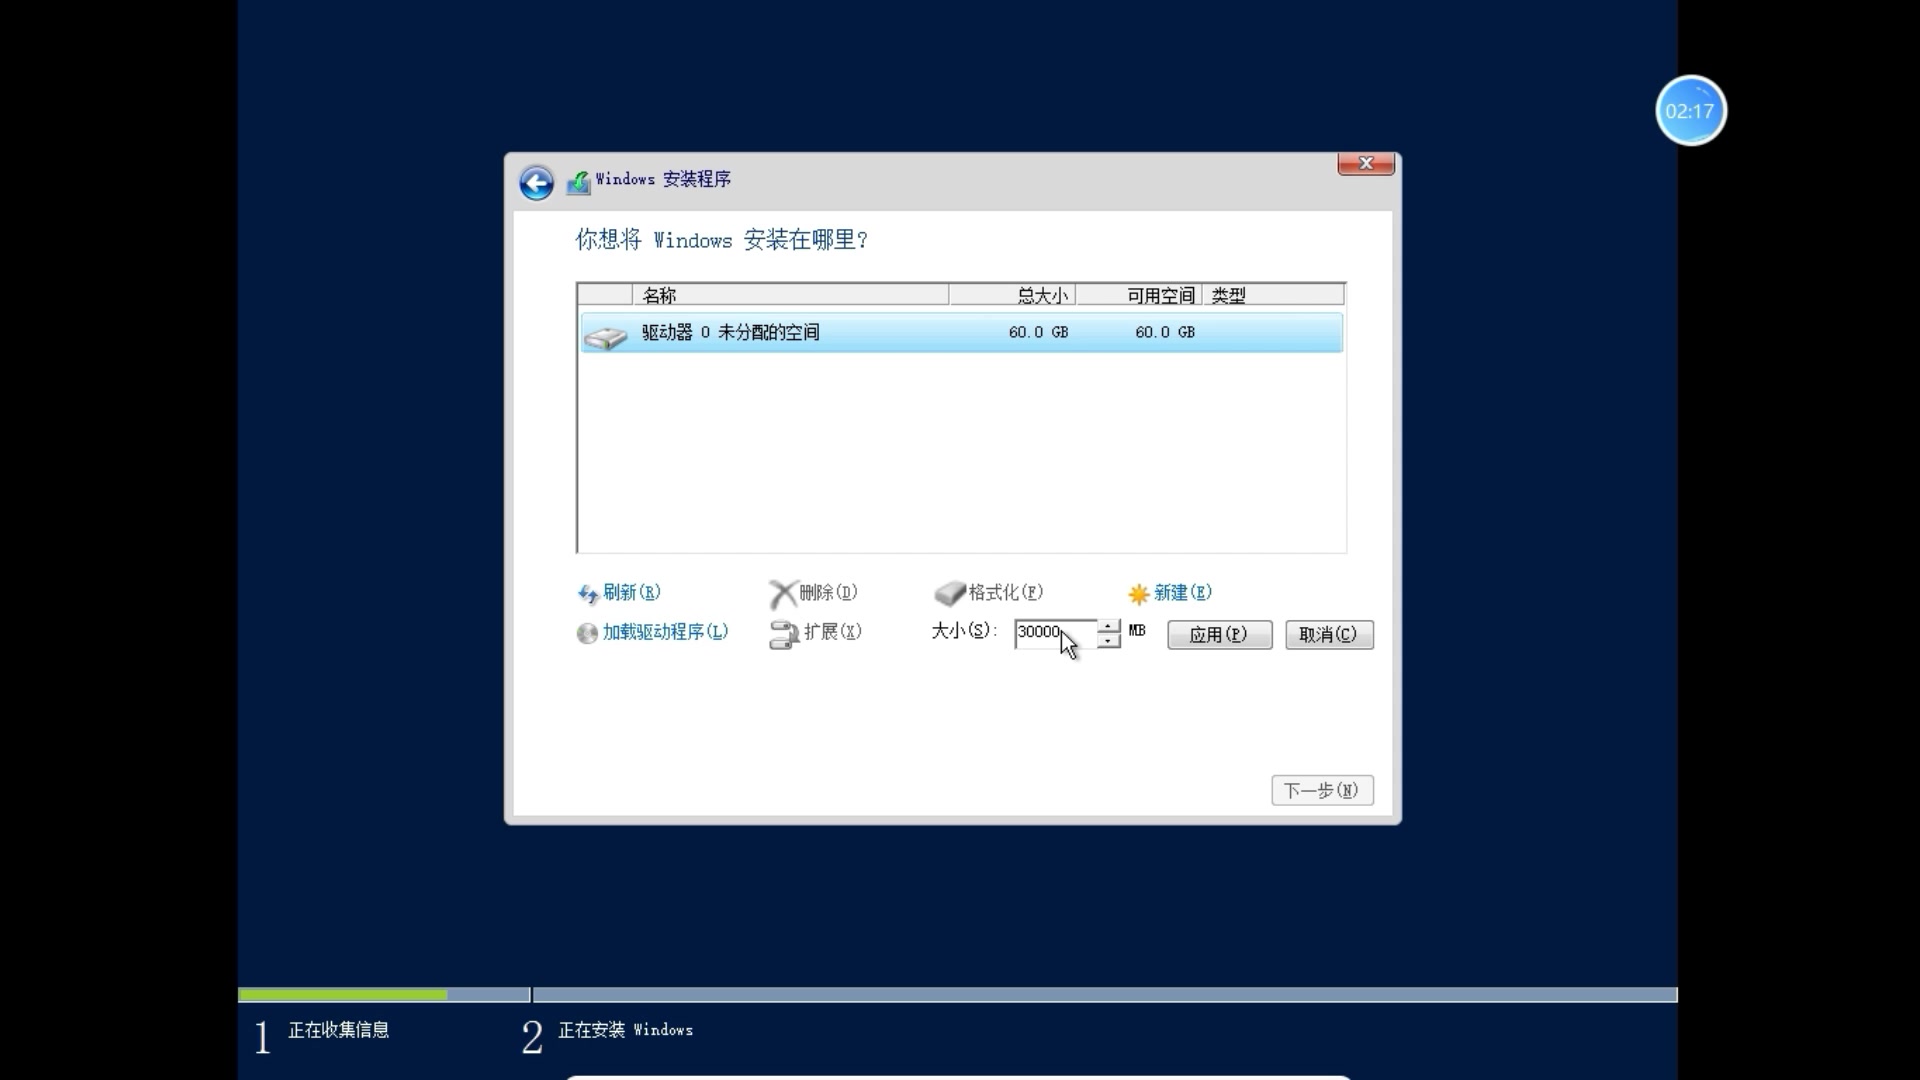Create a new partition with 新建(E)
Screen dimensions: 1920x1080
click(1183, 592)
